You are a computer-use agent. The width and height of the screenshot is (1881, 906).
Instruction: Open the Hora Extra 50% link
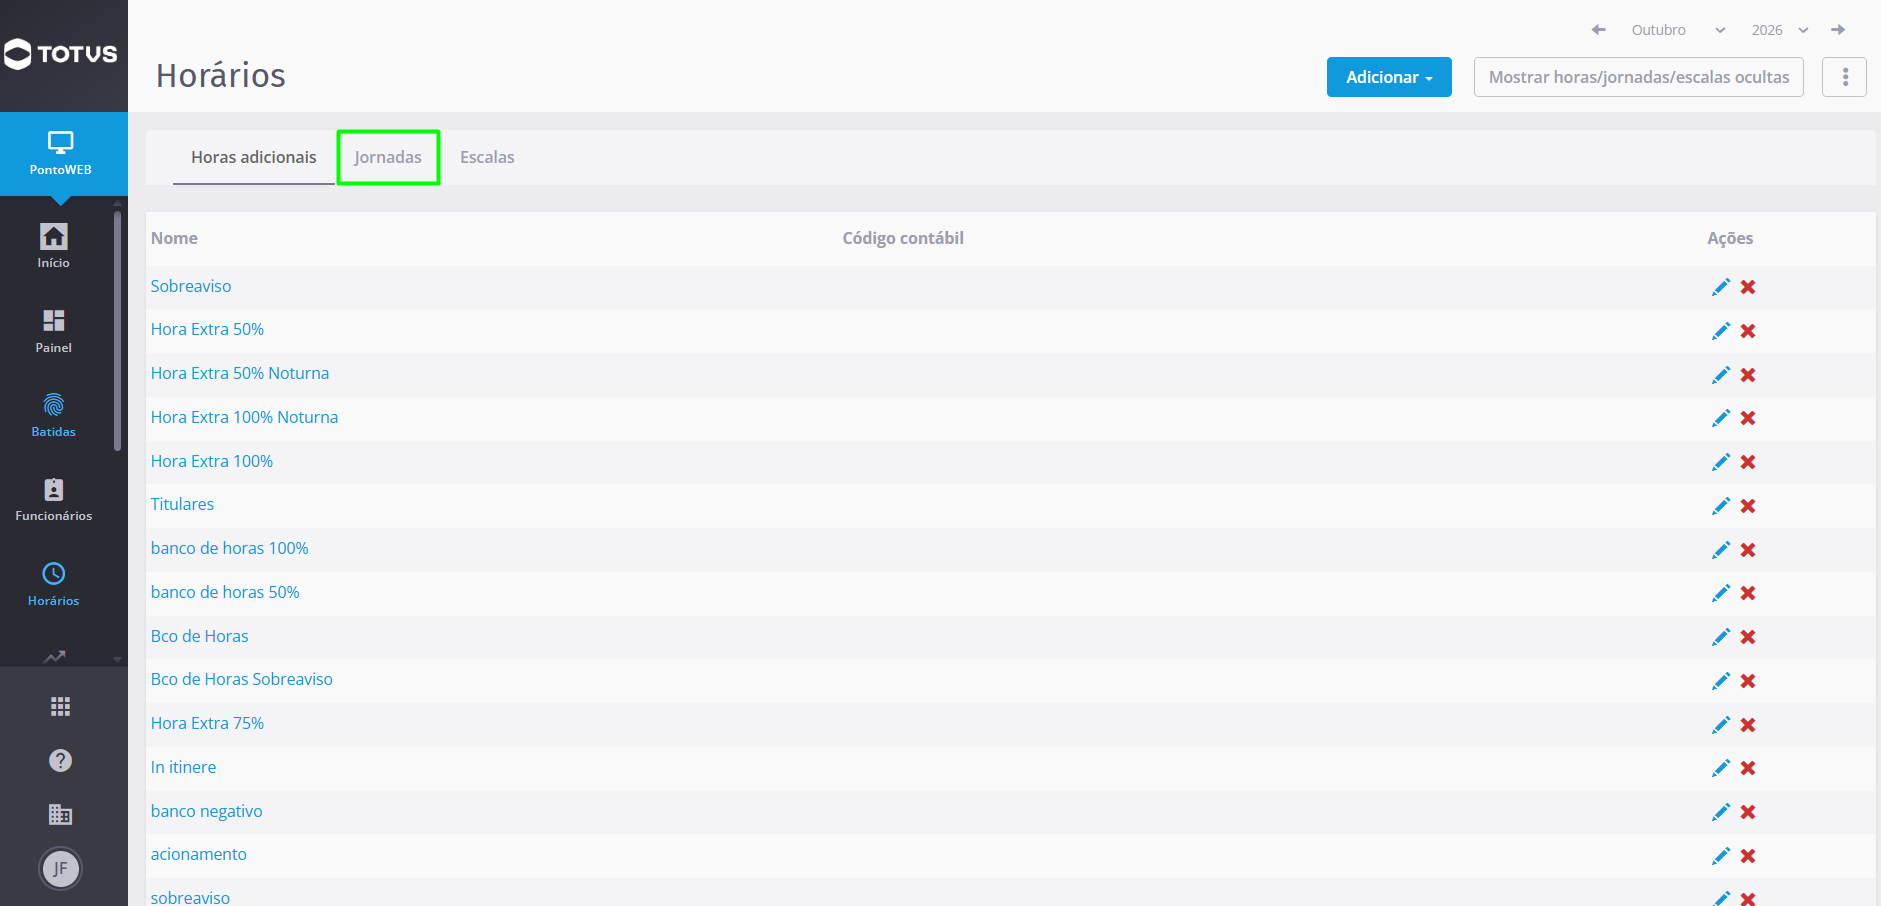click(x=207, y=329)
